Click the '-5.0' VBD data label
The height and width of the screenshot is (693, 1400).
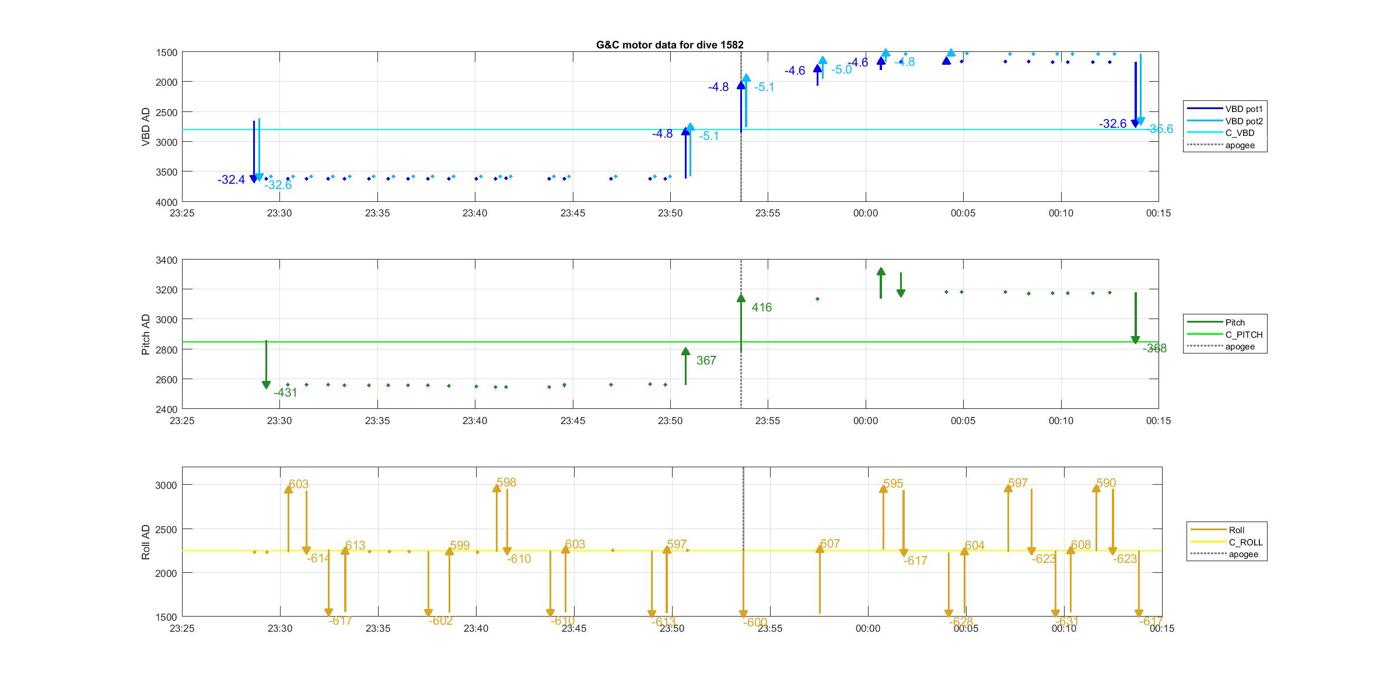click(842, 70)
